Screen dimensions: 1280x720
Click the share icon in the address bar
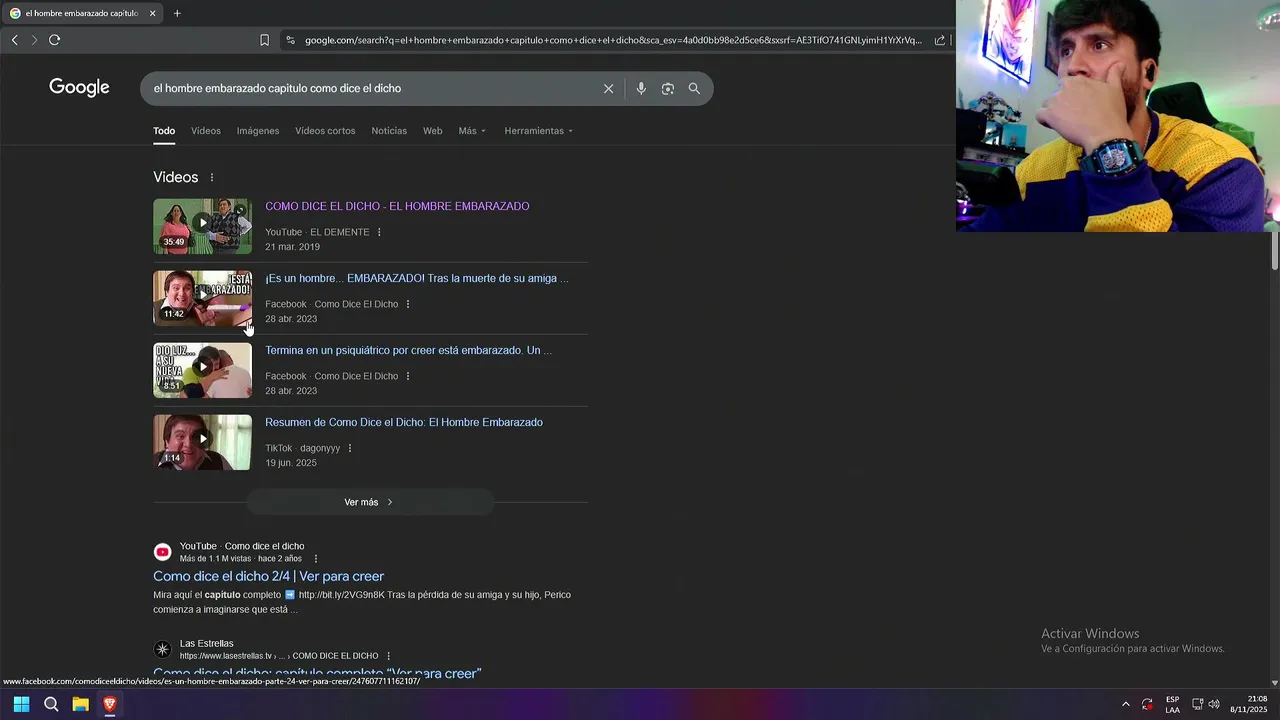(x=940, y=40)
